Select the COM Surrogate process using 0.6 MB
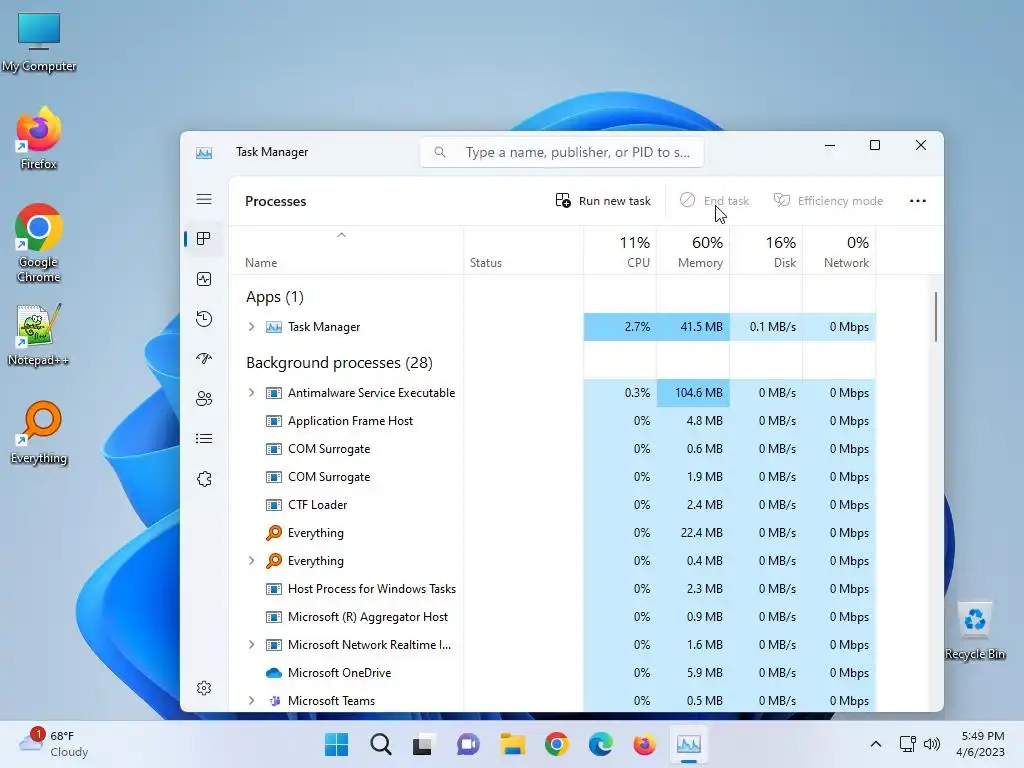 (x=552, y=449)
